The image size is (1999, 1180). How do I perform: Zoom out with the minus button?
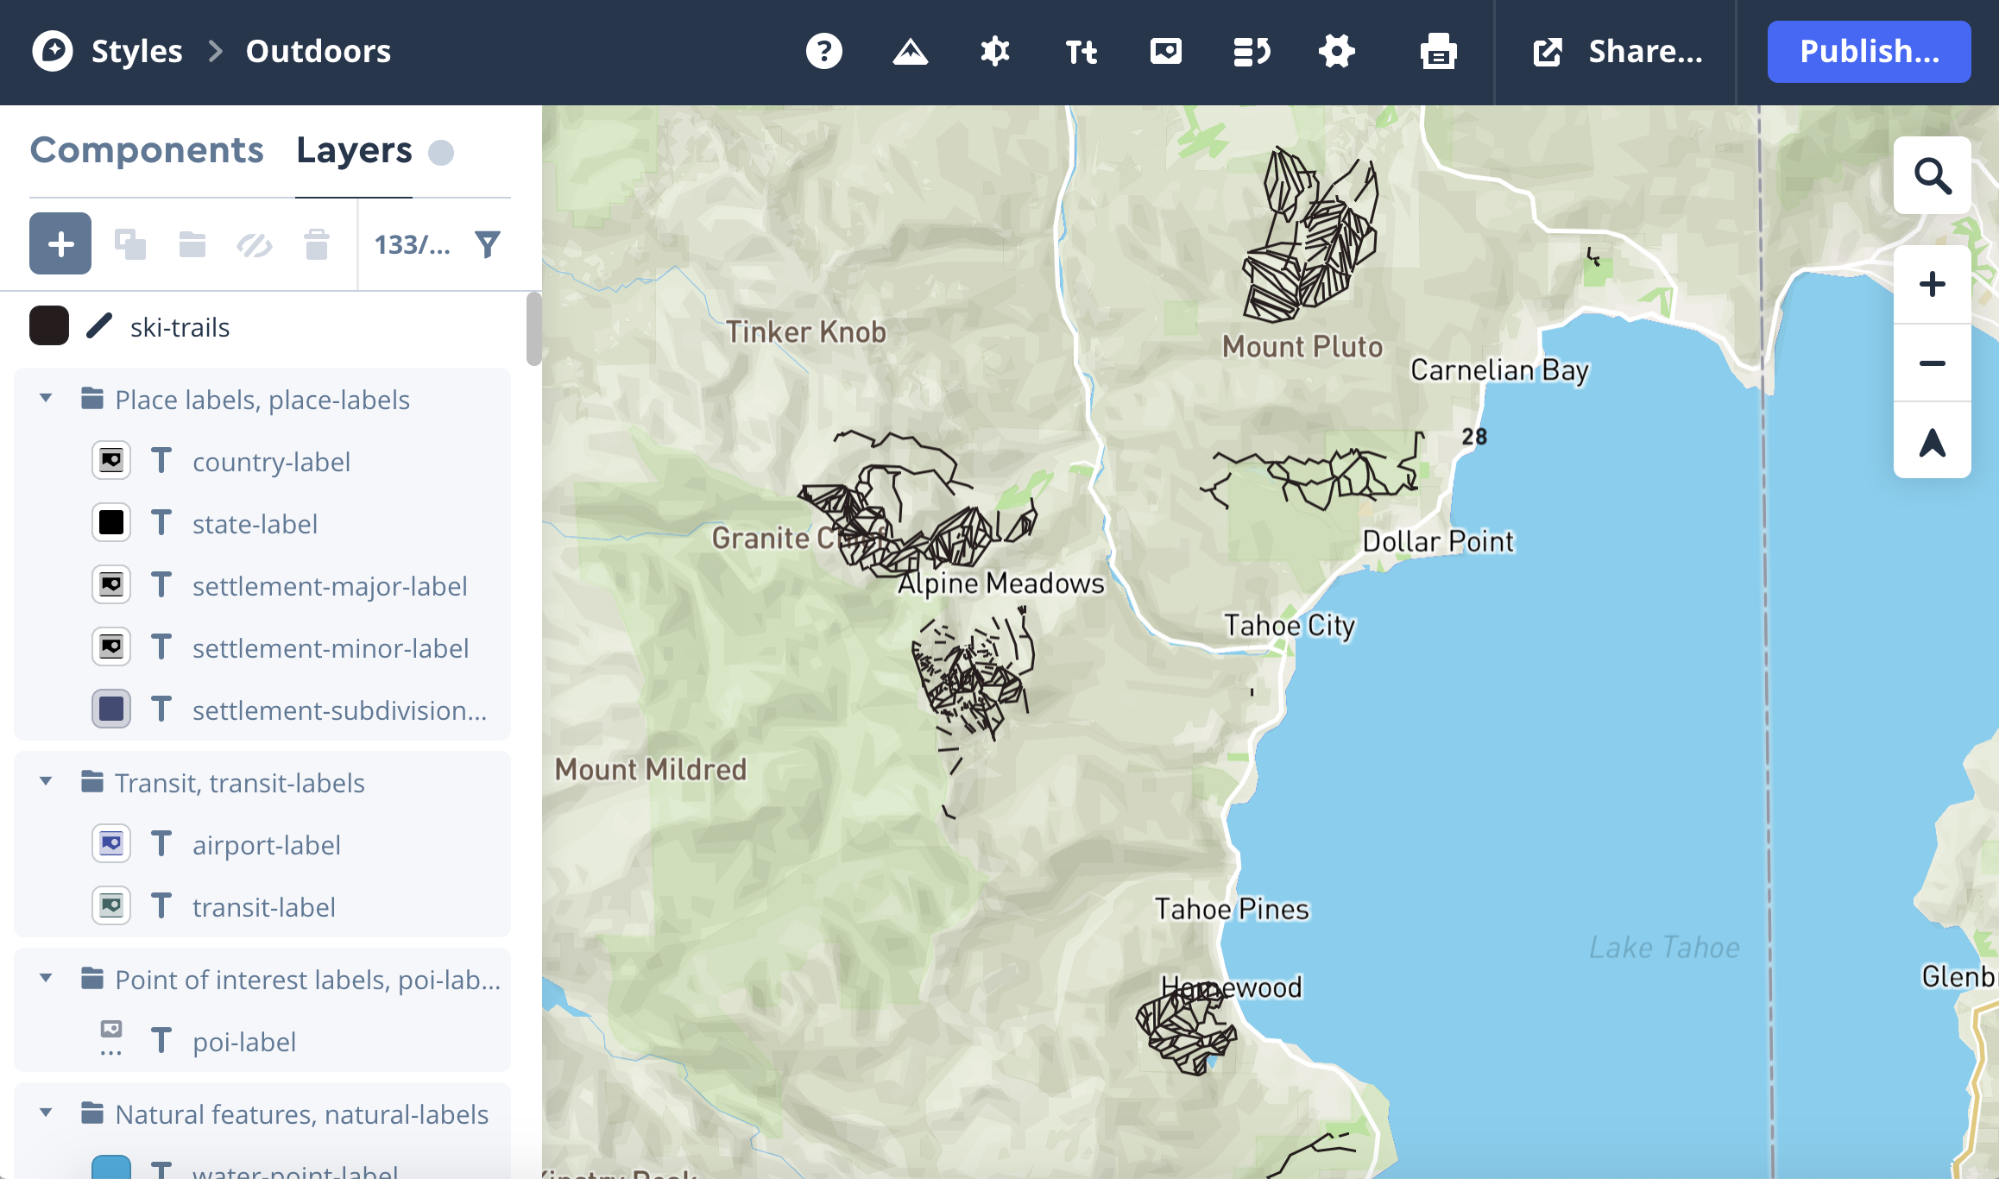(x=1932, y=363)
